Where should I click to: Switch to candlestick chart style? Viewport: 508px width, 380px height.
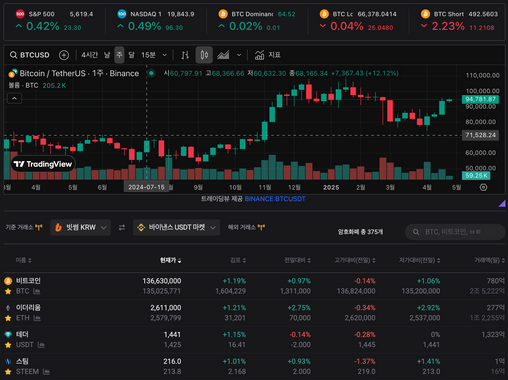pyautogui.click(x=204, y=55)
